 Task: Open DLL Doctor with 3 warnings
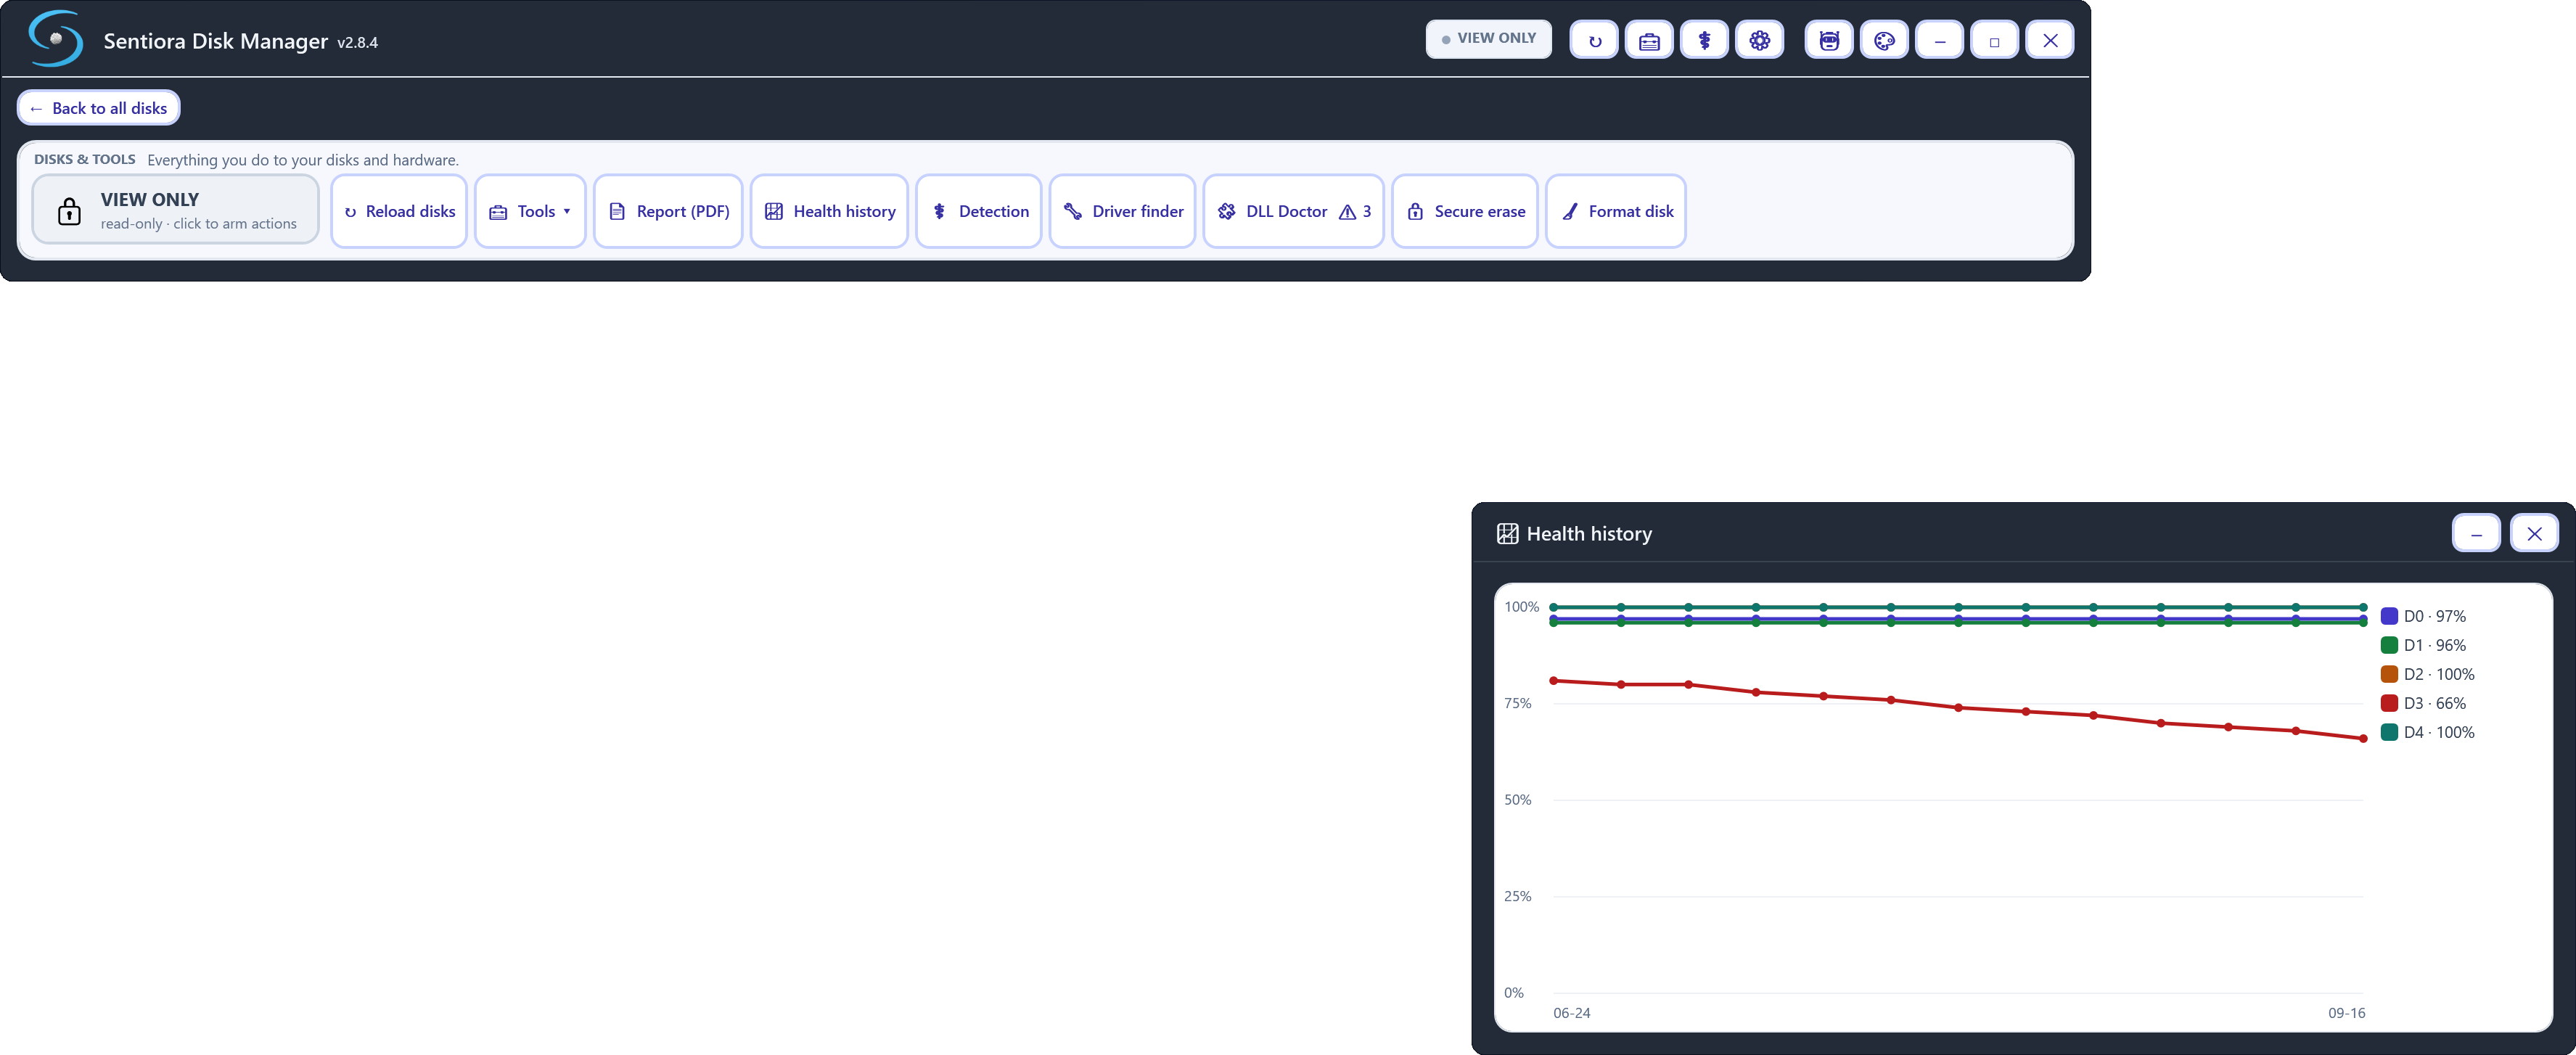[1293, 211]
